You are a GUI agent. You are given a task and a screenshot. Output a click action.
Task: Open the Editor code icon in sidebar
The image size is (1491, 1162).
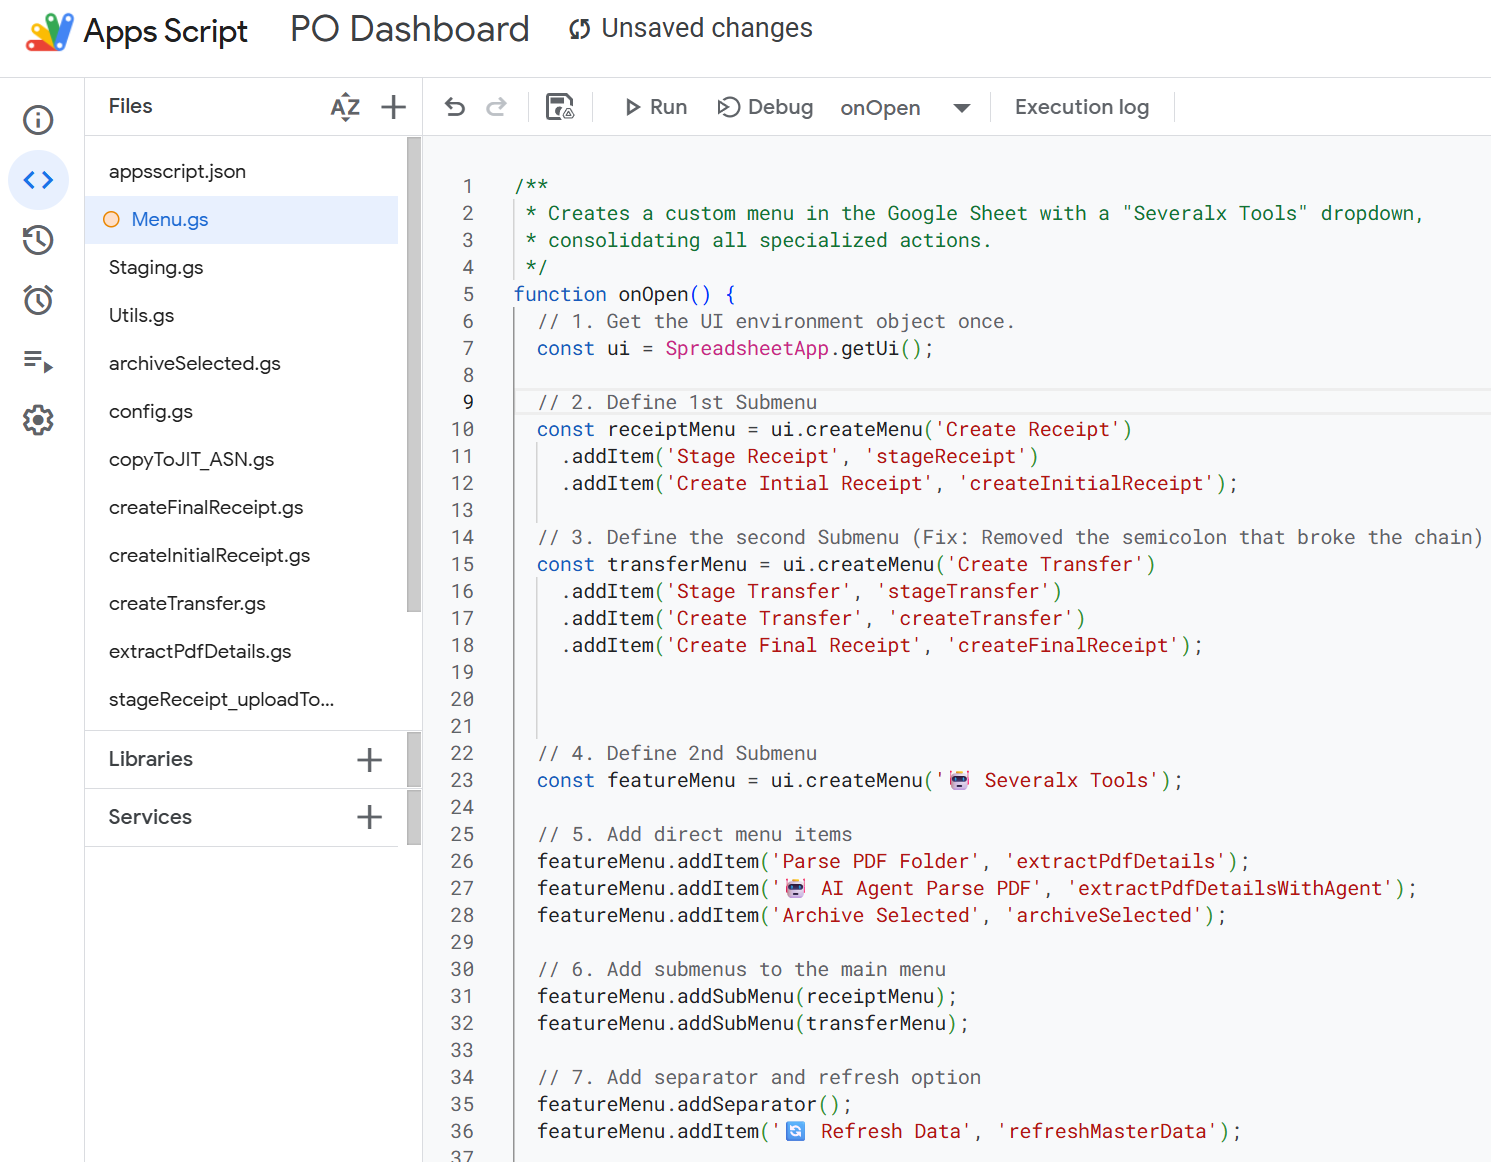(38, 180)
